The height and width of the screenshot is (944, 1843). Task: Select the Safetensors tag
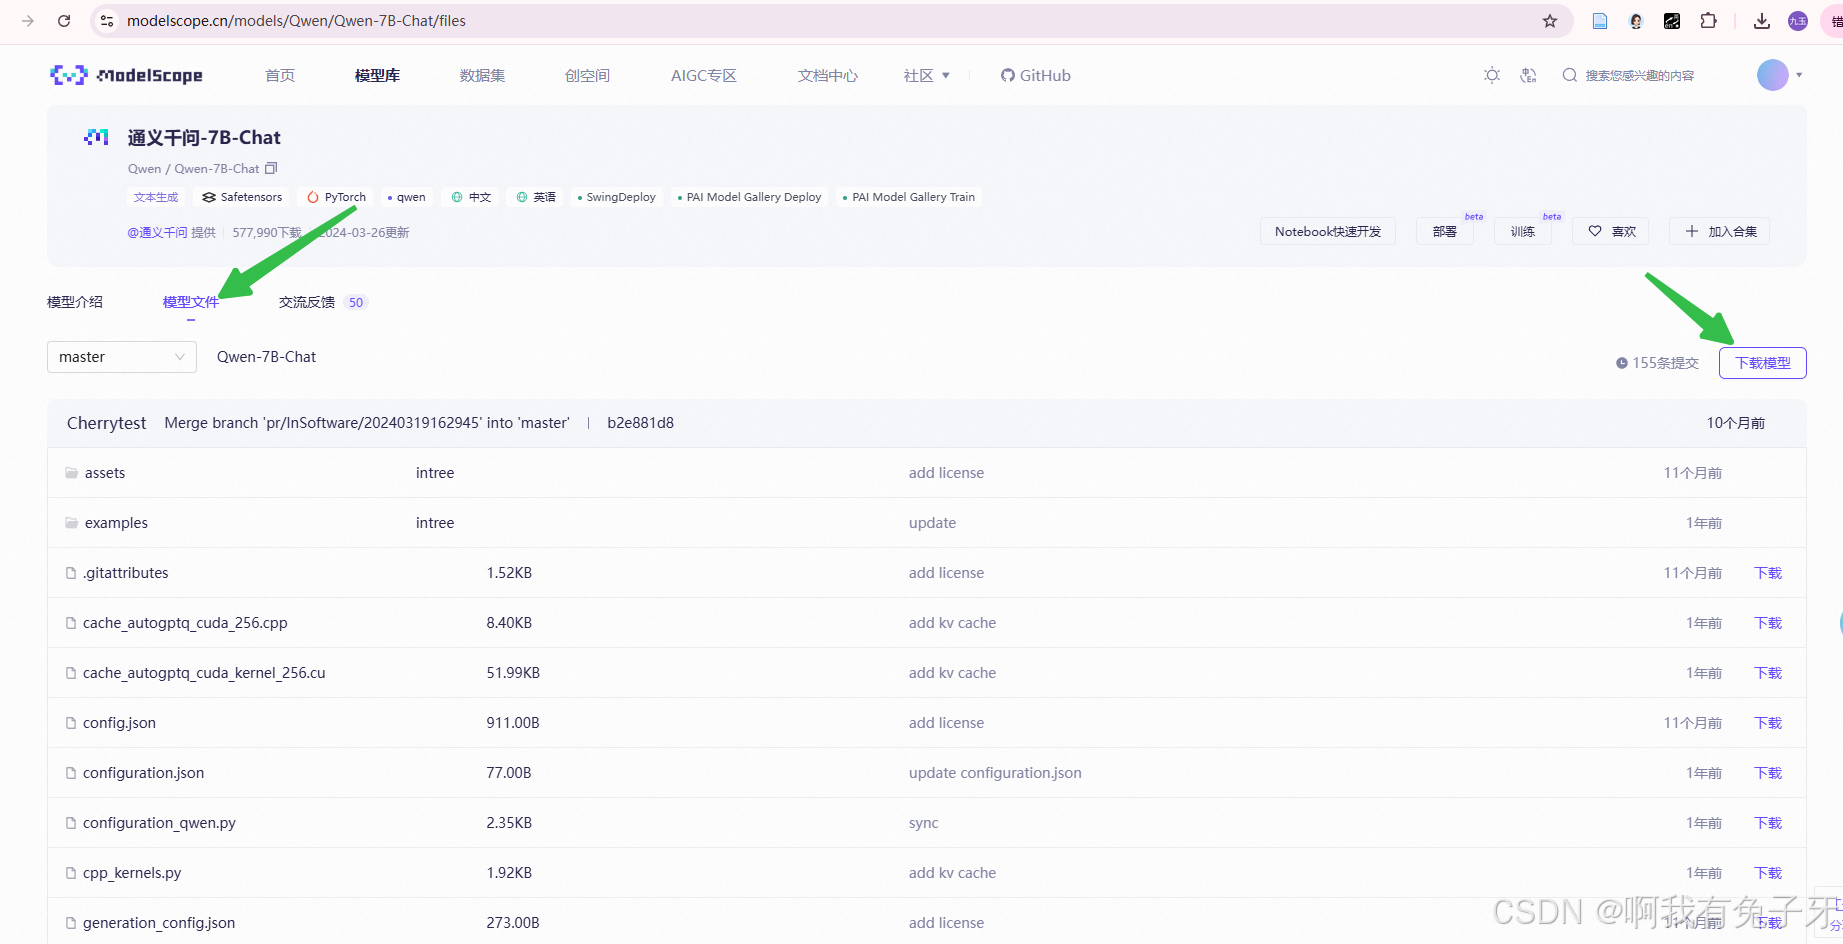coord(242,197)
